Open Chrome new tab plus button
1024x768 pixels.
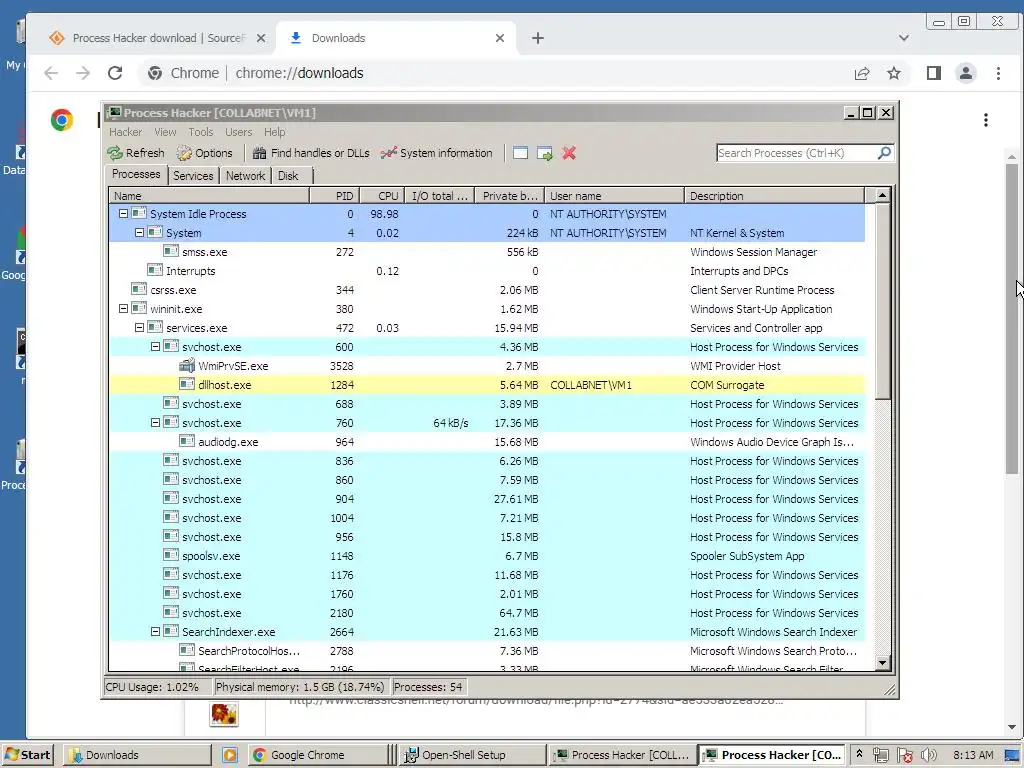[537, 38]
